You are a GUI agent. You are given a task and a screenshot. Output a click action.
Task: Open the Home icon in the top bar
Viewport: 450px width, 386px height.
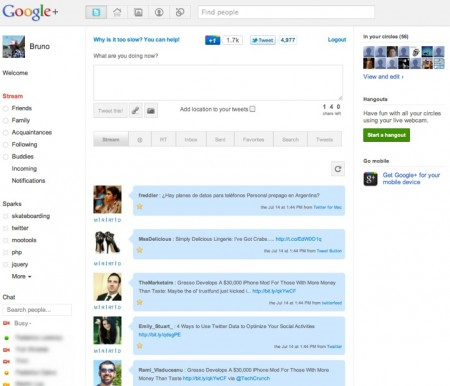[117, 12]
